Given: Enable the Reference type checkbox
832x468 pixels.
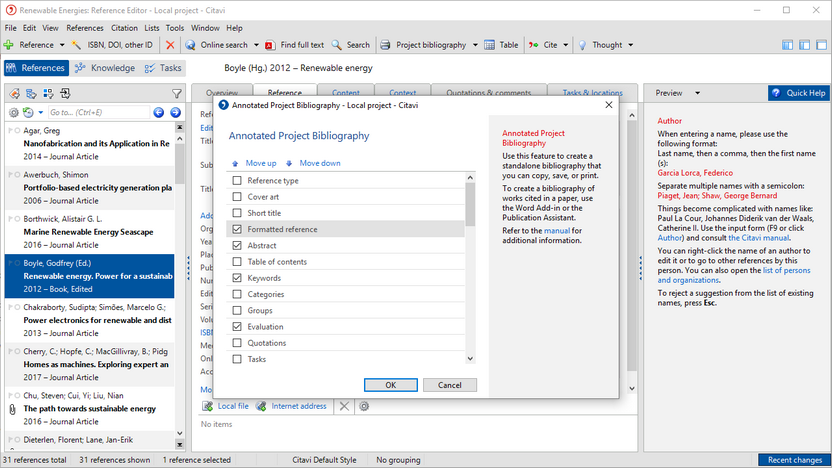Looking at the screenshot, I should pos(237,180).
